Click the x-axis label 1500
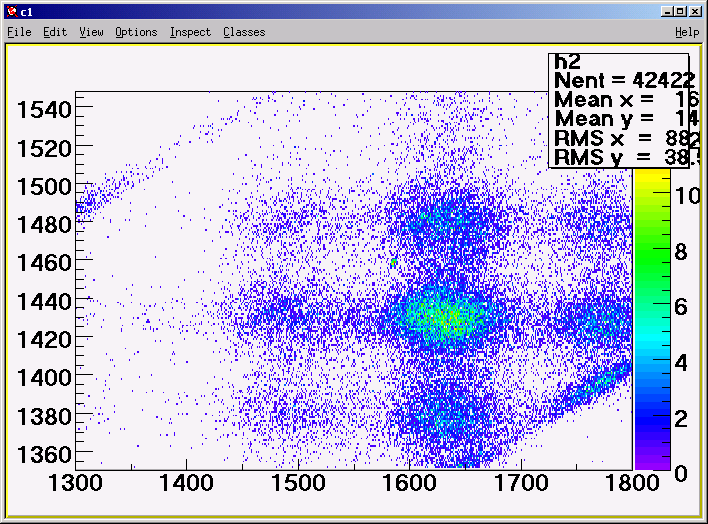 pyautogui.click(x=298, y=483)
